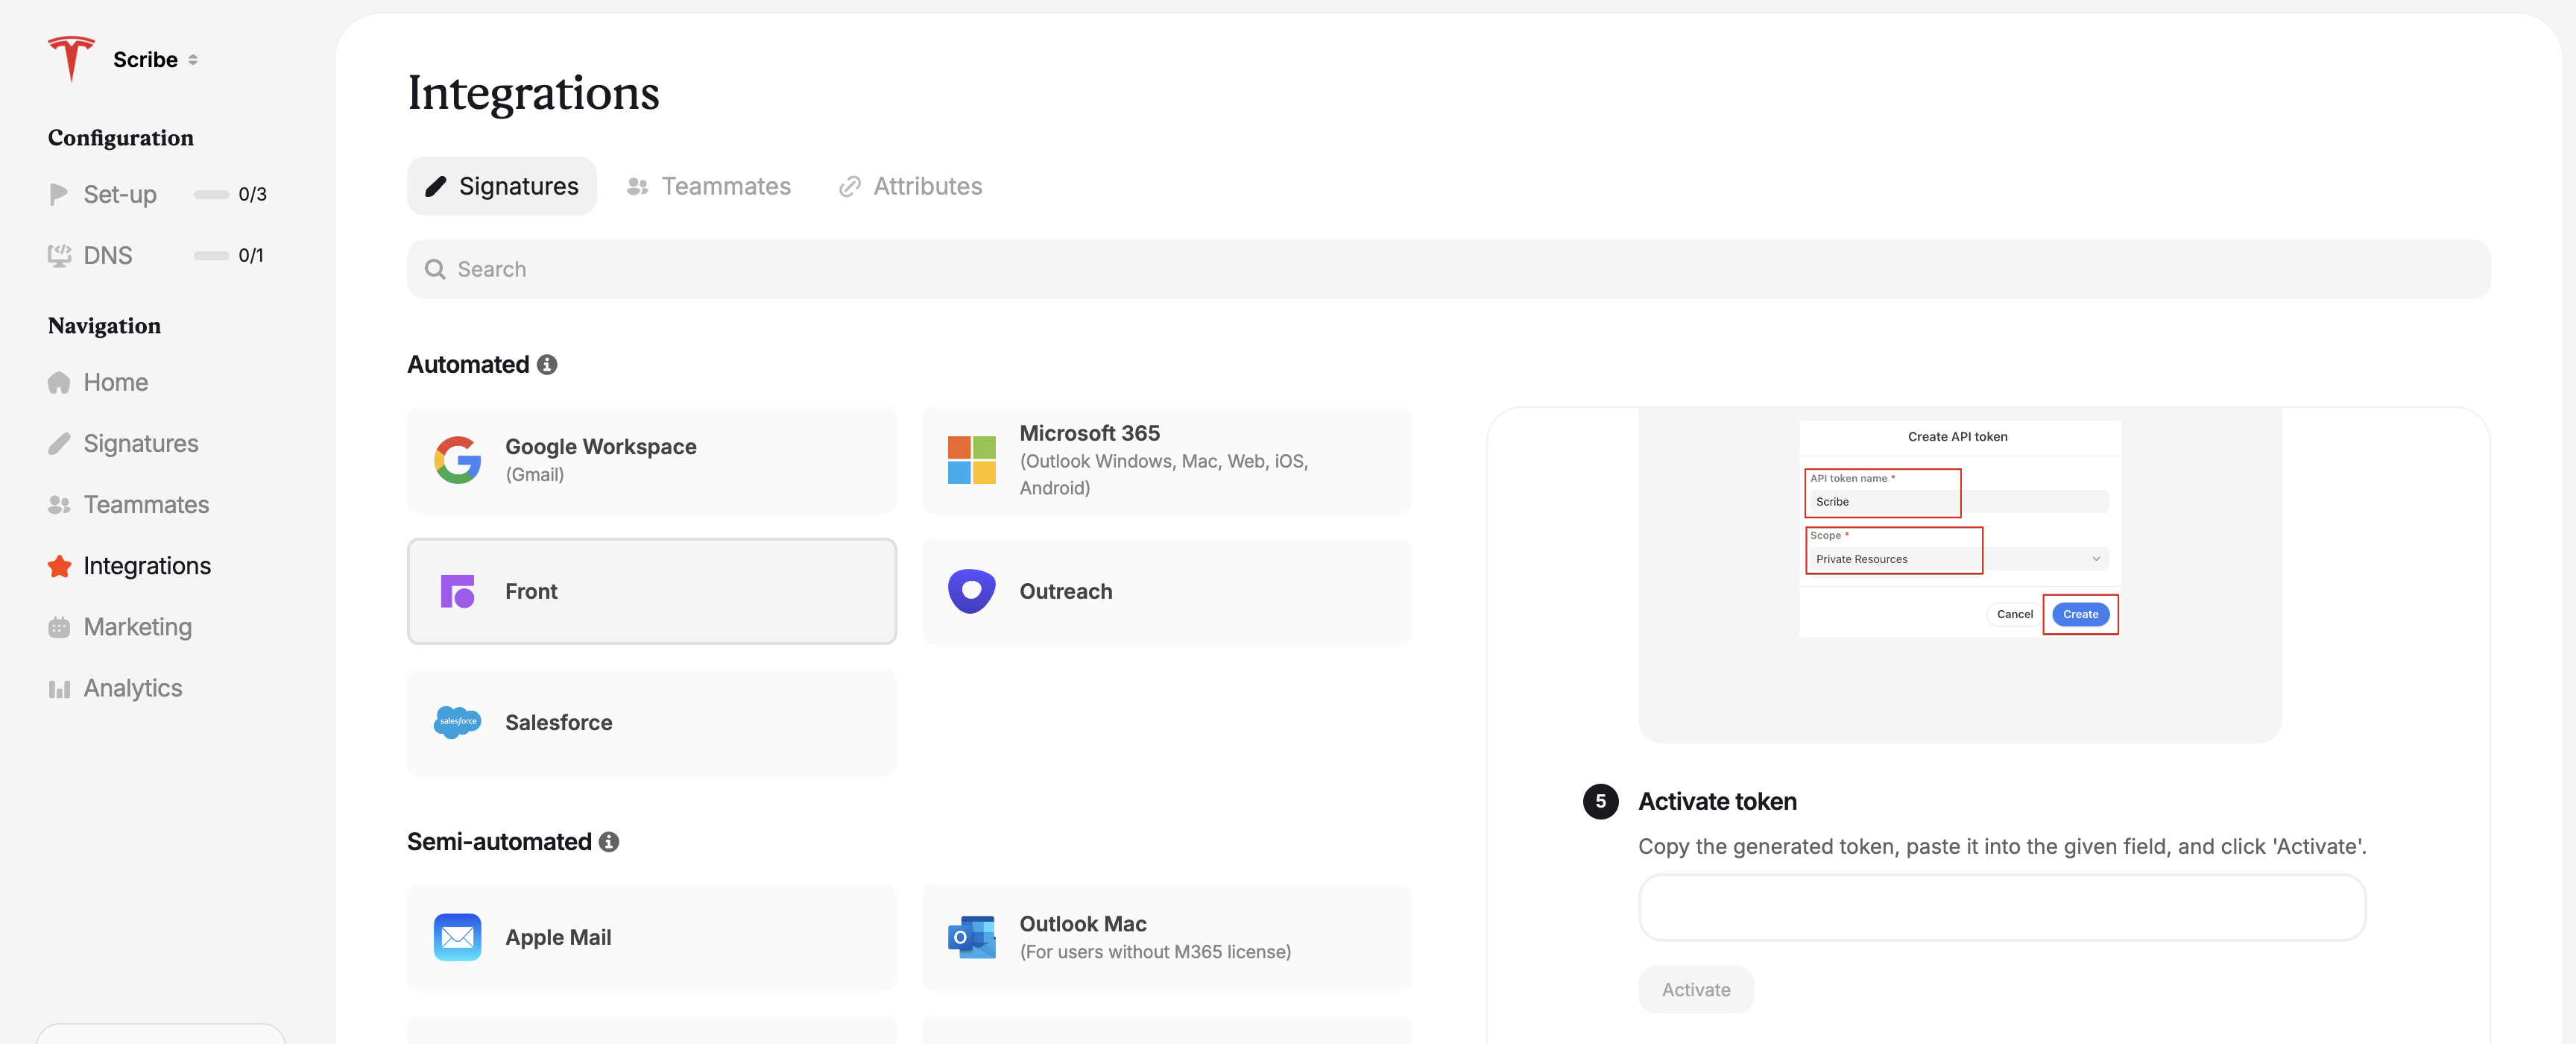Focus the token paste input field

tap(2001, 908)
